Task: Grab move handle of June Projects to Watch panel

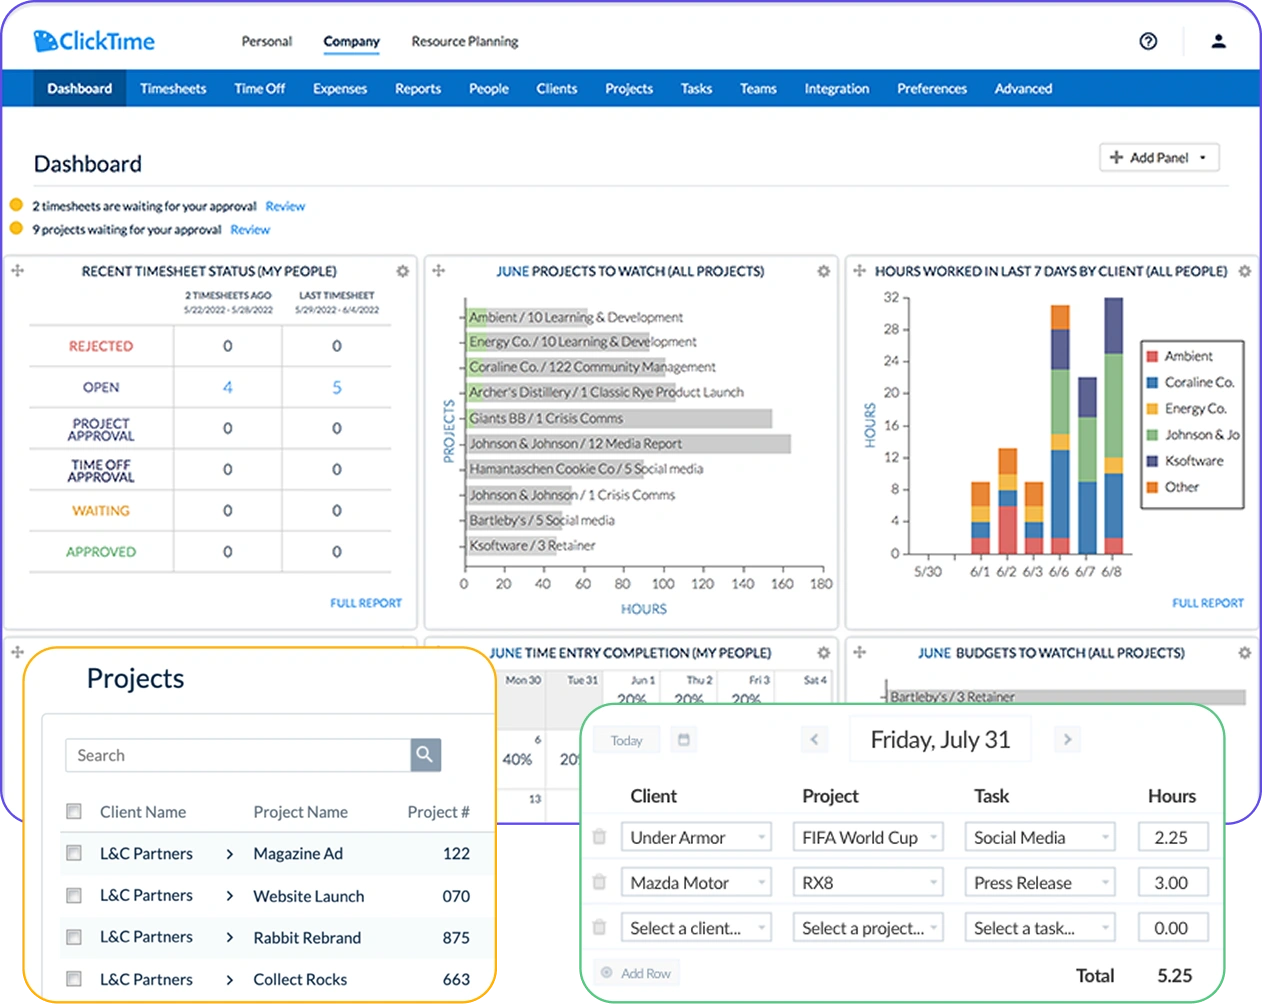Action: coord(438,271)
